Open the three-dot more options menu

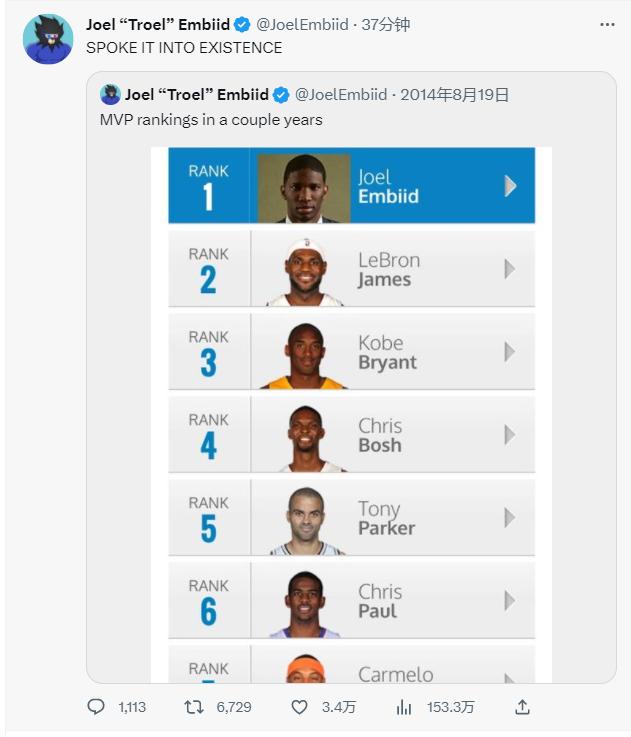607,24
